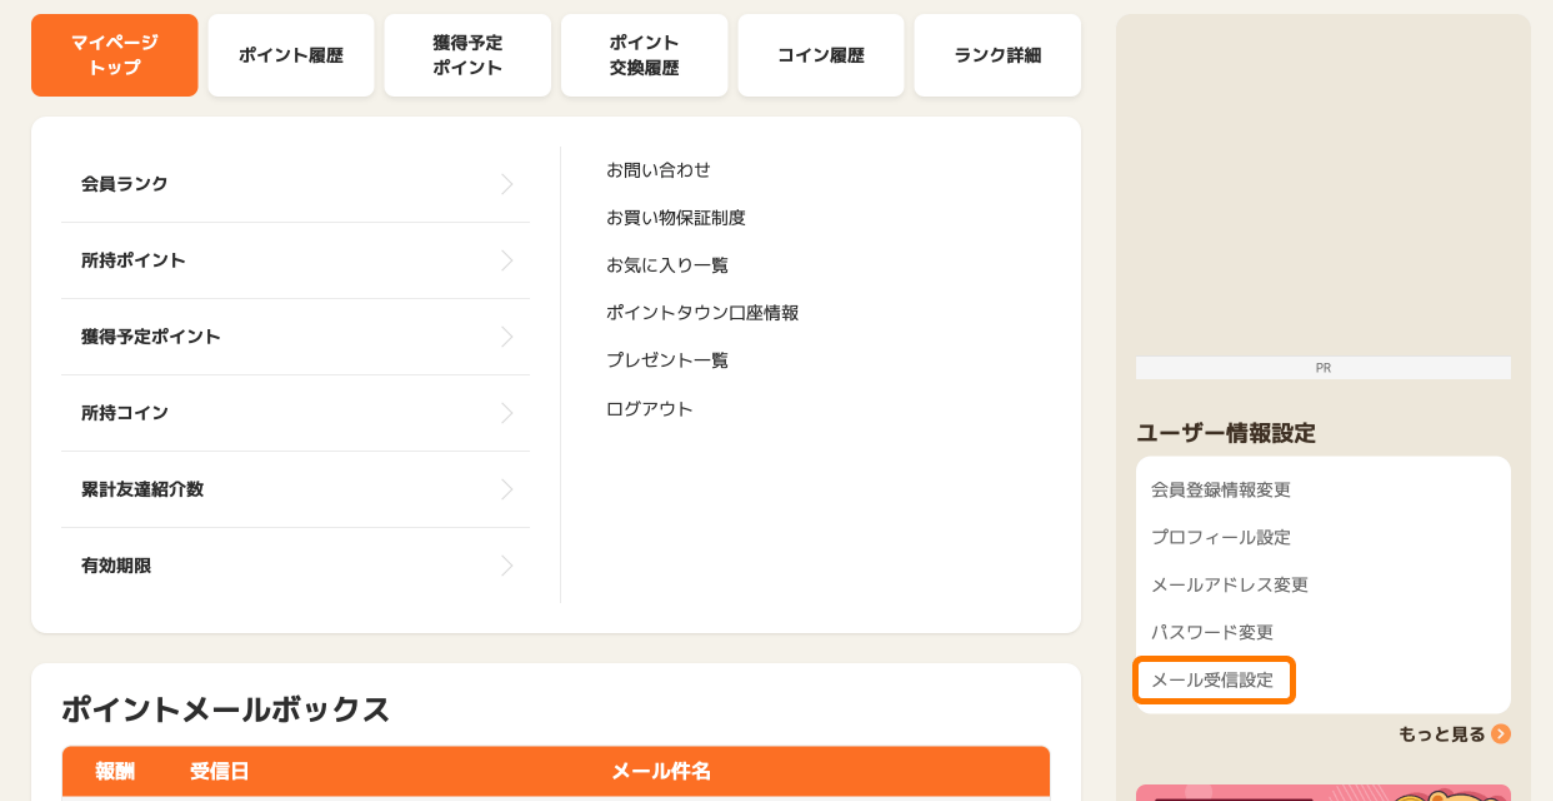Viewport: 1553px width, 801px height.
Task: Select the マイページトップ tab
Action: click(114, 55)
